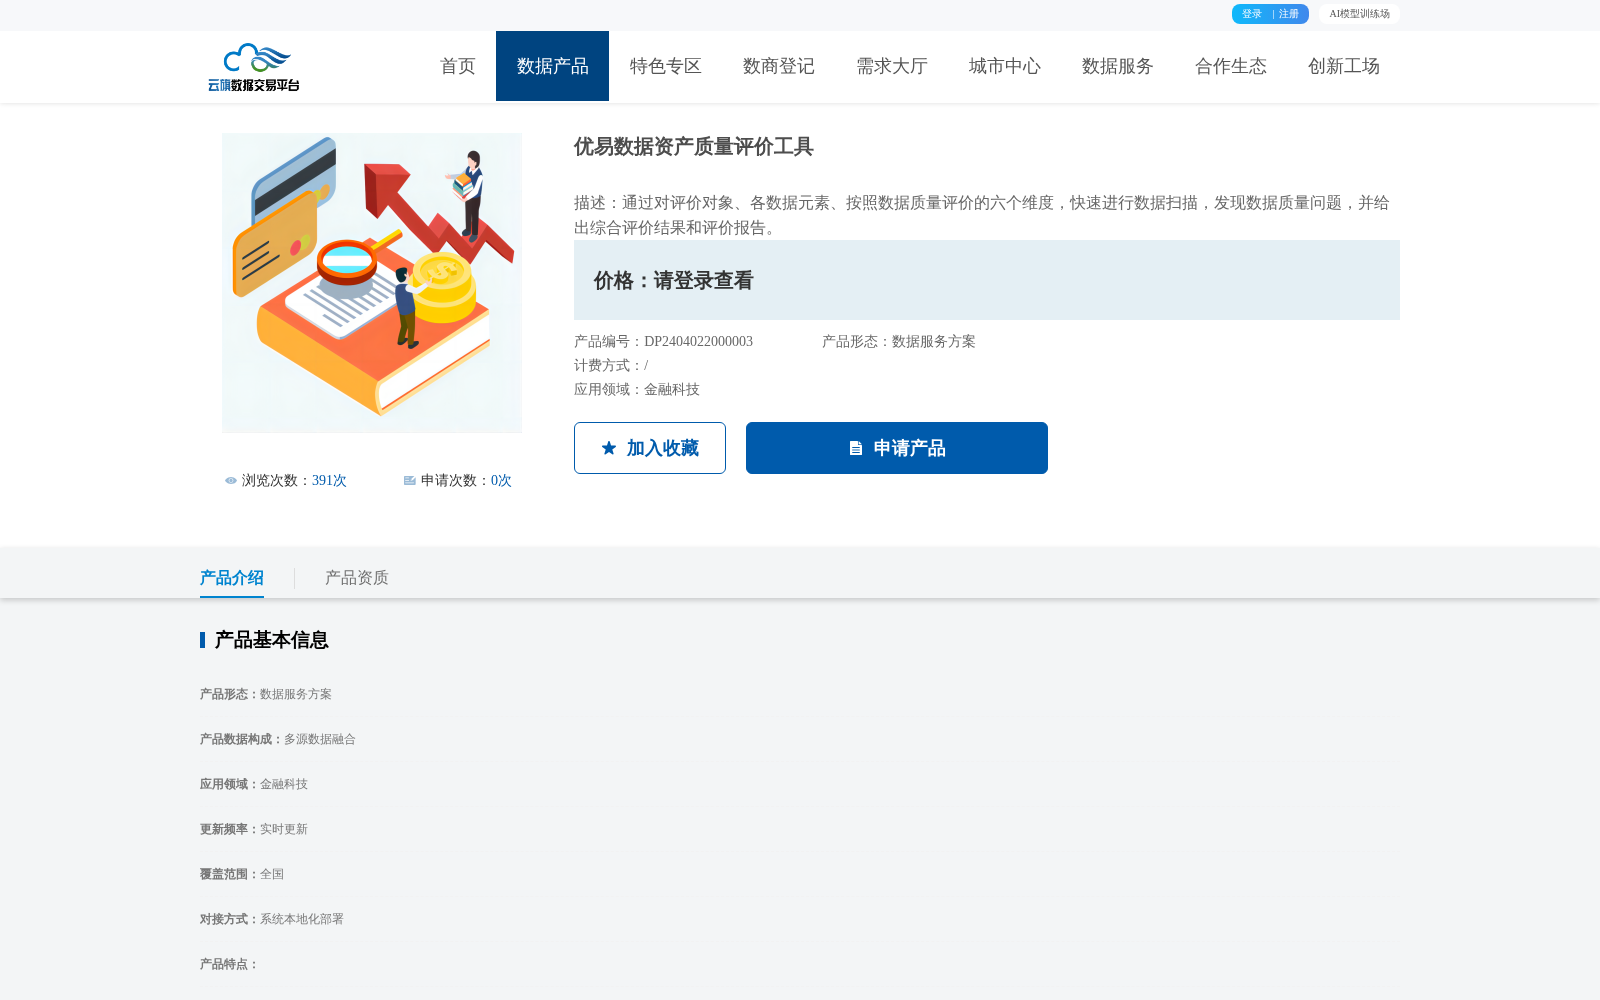Click the eye icon beside 浏览次数
1600x1000 pixels.
point(231,481)
